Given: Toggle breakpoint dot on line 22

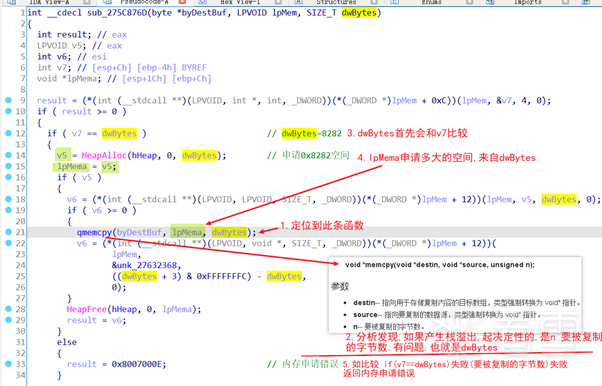Looking at the screenshot, I should pyautogui.click(x=8, y=243).
